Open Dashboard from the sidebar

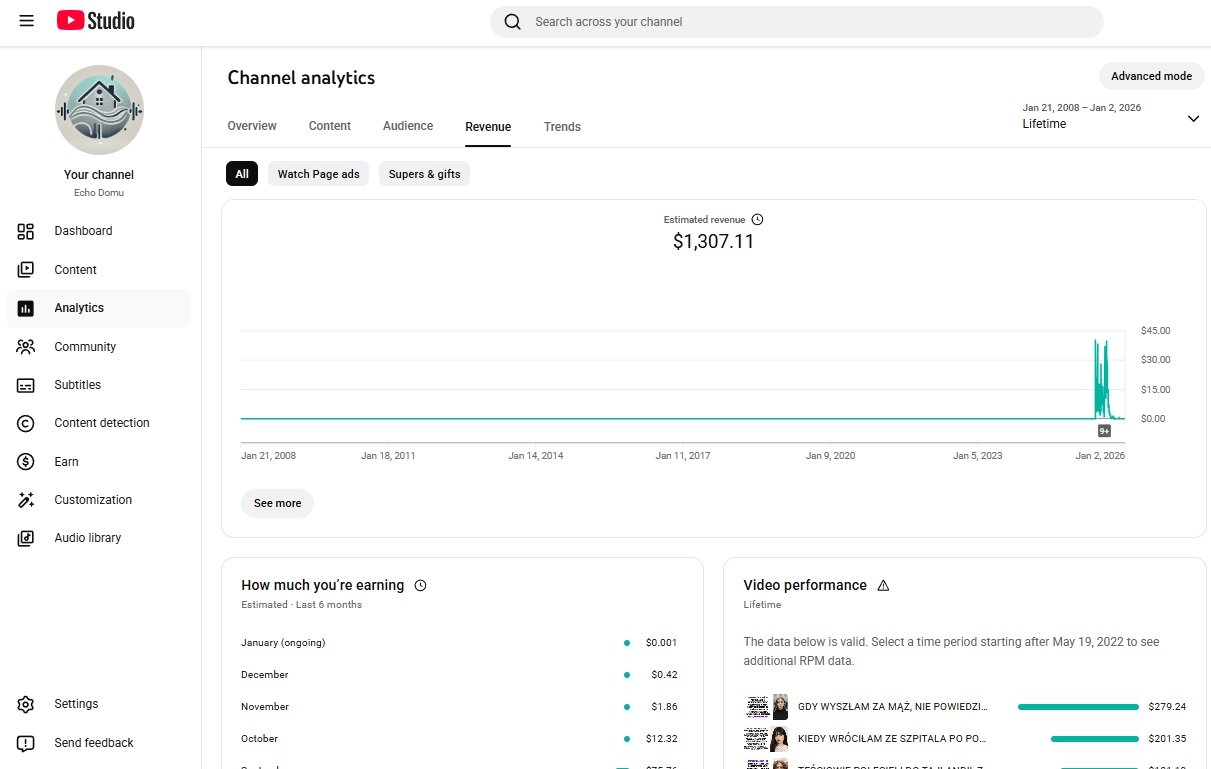point(83,231)
